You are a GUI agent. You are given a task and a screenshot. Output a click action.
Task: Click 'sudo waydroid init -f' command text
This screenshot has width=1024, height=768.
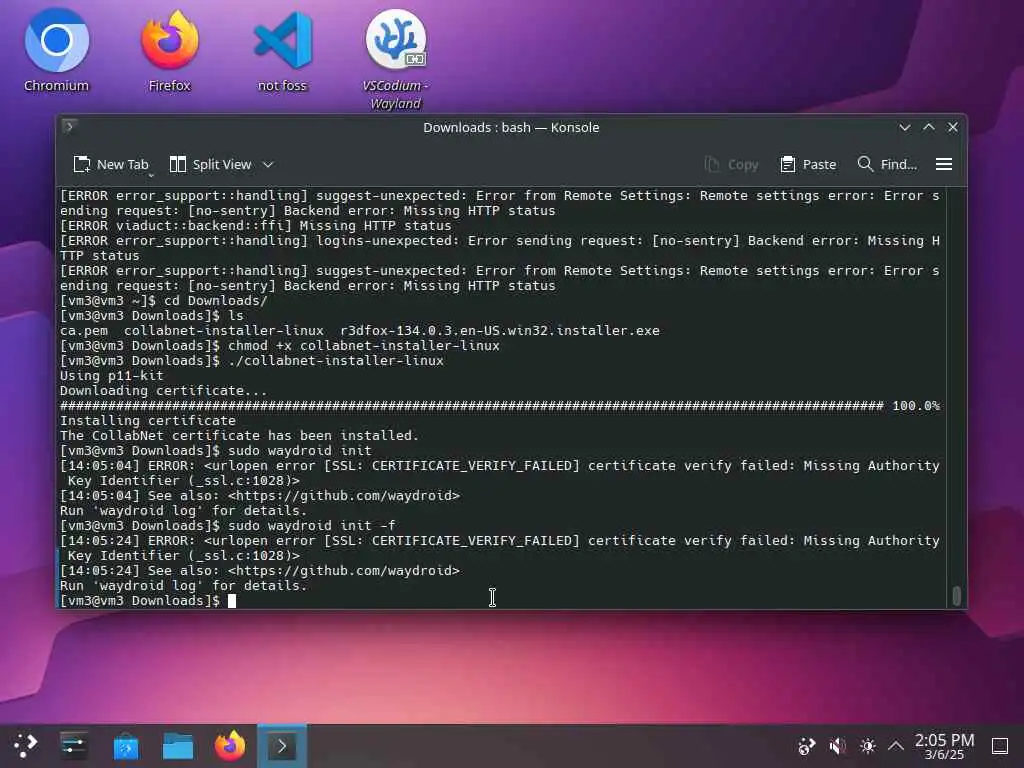(312, 526)
